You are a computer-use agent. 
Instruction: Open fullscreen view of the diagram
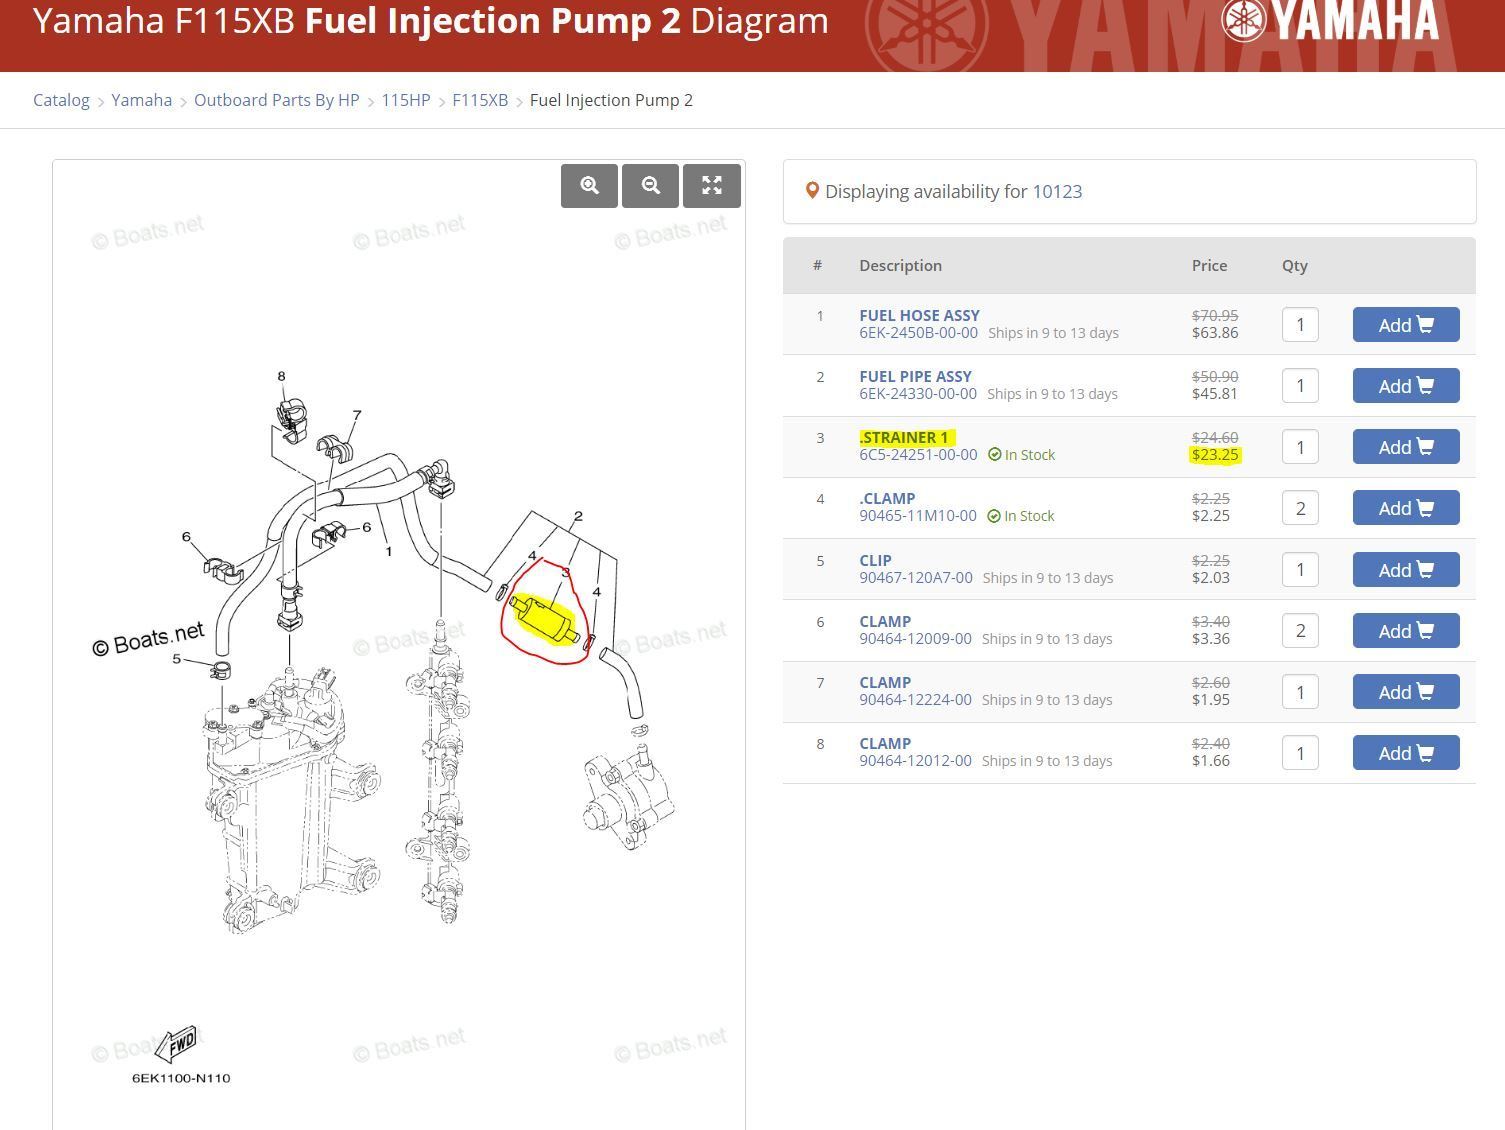[711, 185]
